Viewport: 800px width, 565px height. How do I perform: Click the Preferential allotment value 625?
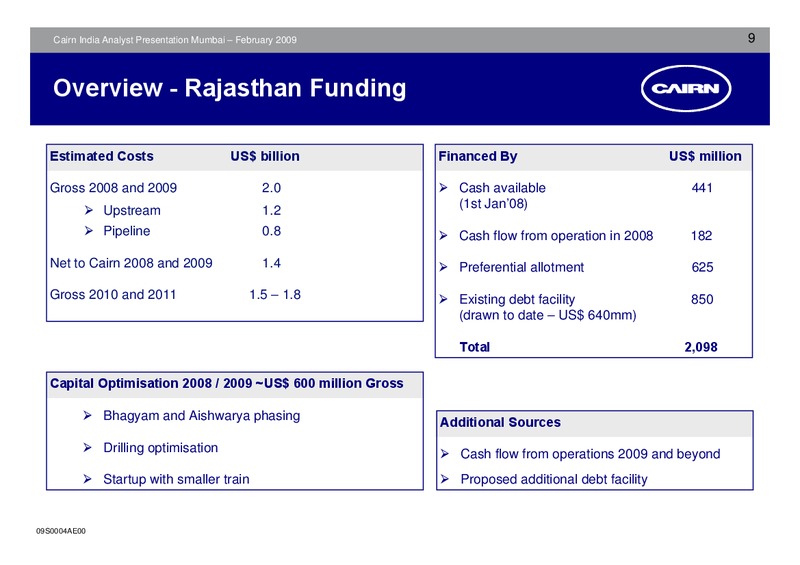[x=702, y=267]
